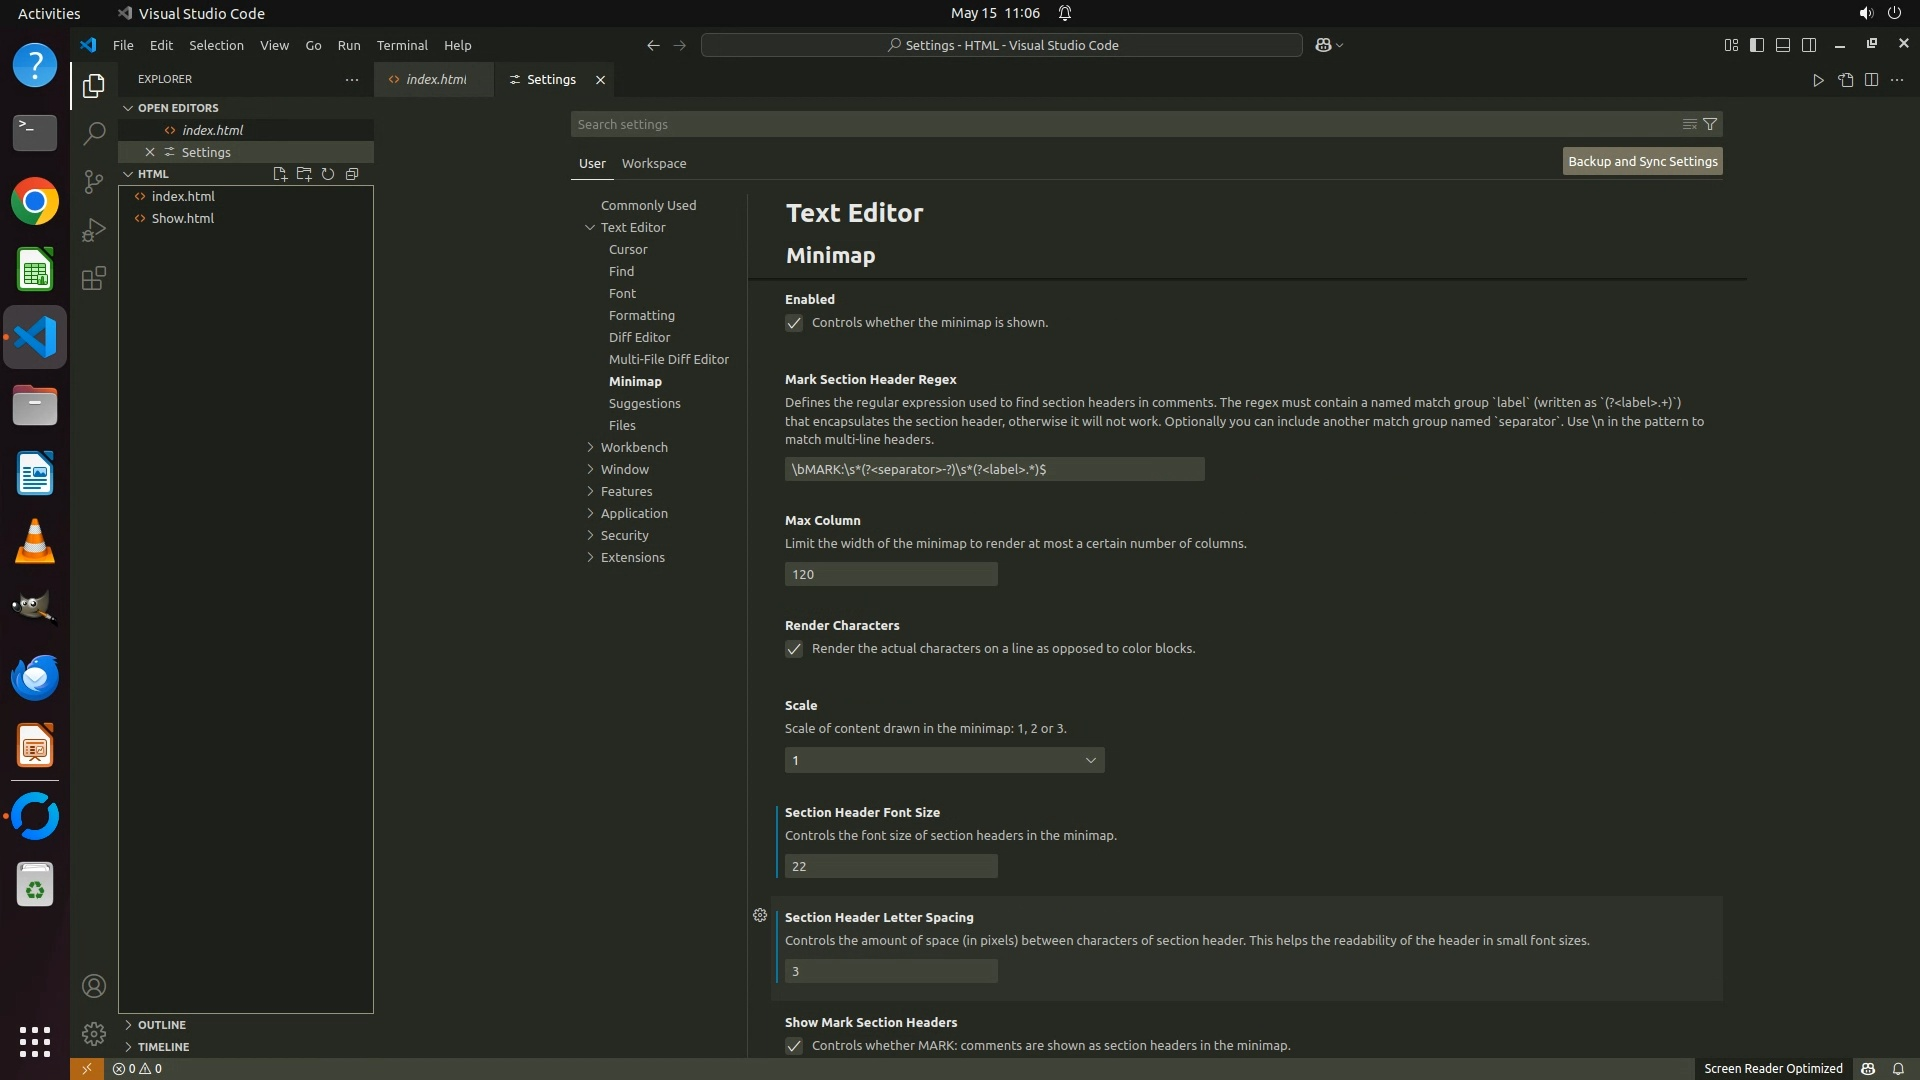Click gear icon beside Section Header Letter Spacing
1920x1080 pixels.
point(760,915)
